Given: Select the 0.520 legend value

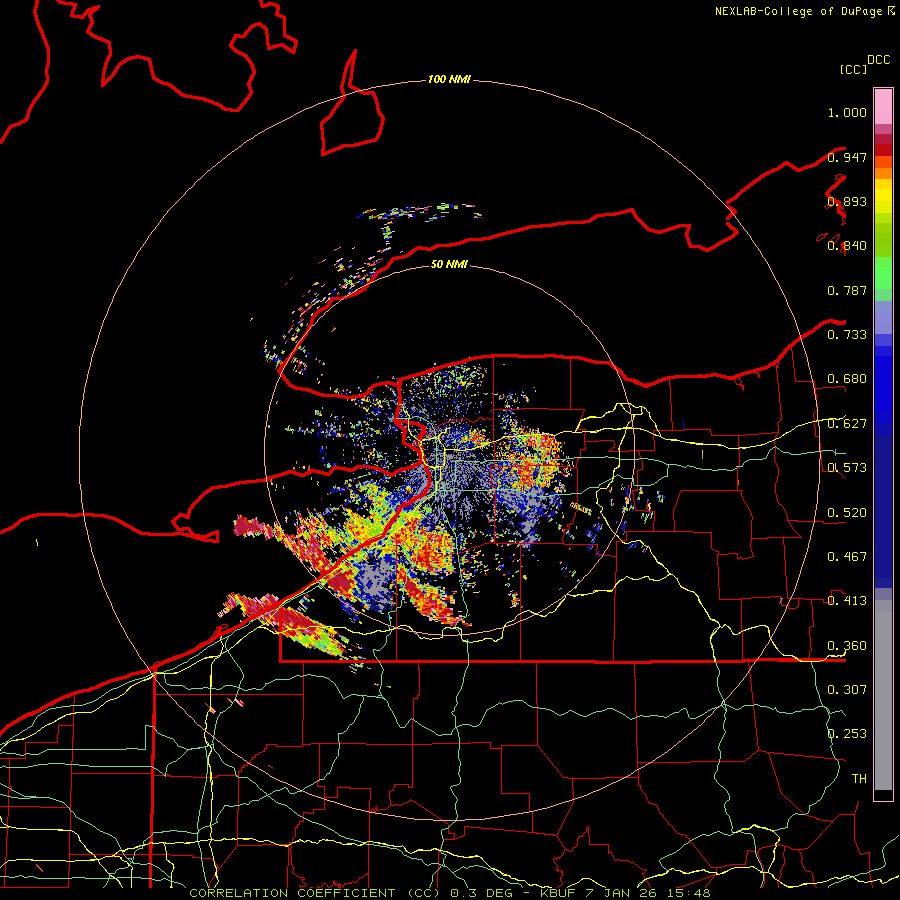Looking at the screenshot, I should [847, 513].
